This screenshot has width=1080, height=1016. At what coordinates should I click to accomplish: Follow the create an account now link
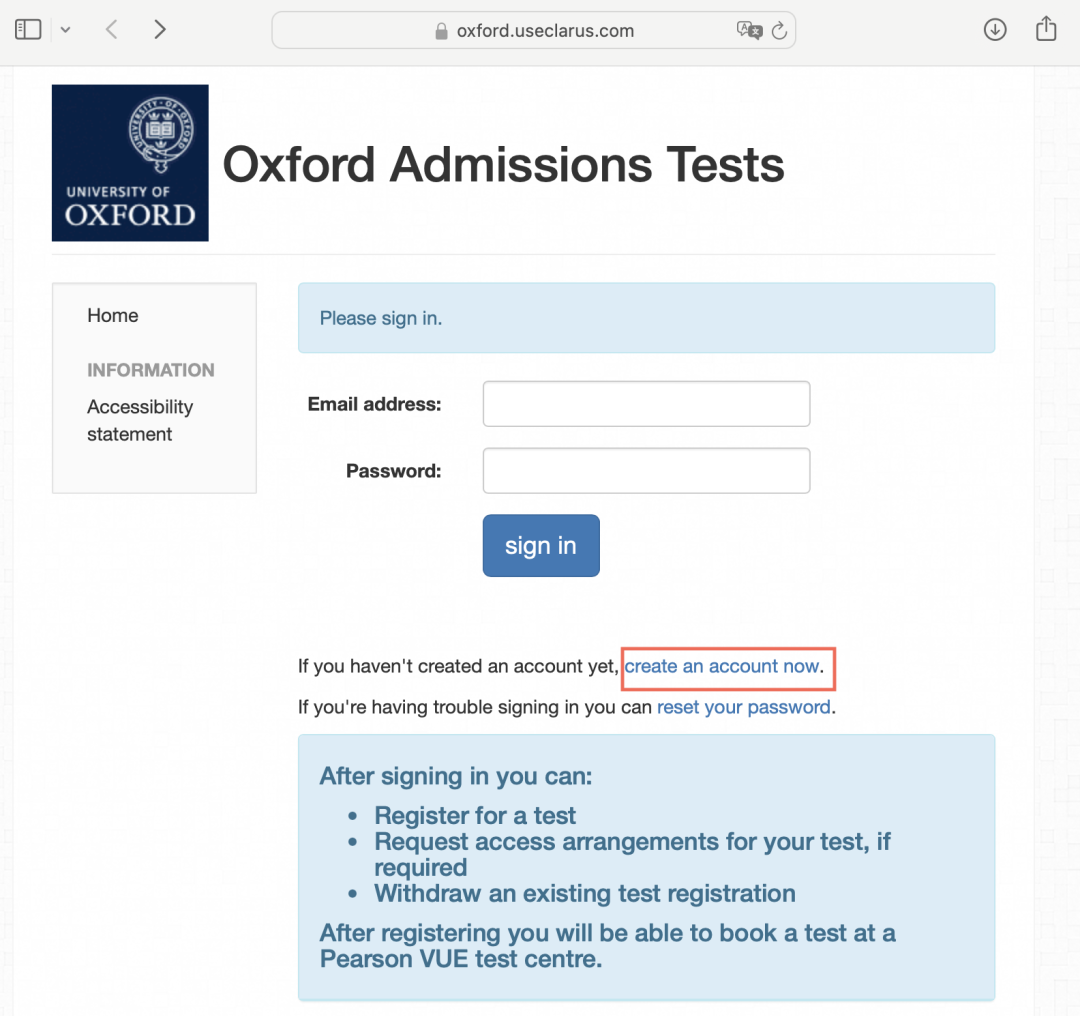point(722,666)
